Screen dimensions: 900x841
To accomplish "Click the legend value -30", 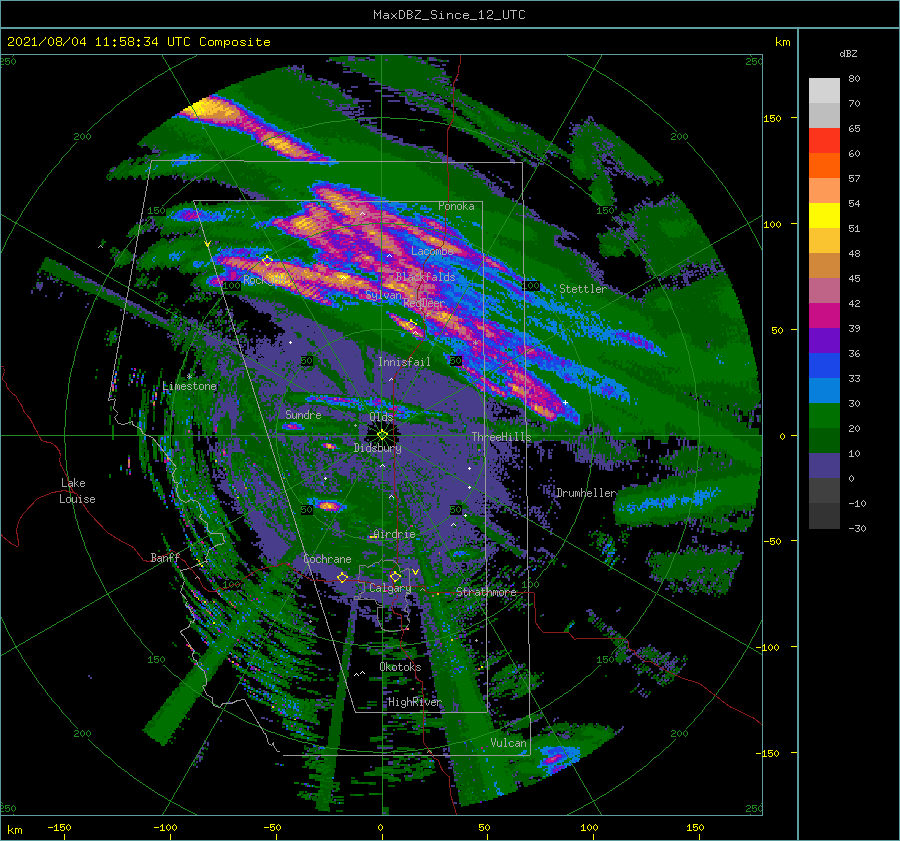I will tap(857, 528).
